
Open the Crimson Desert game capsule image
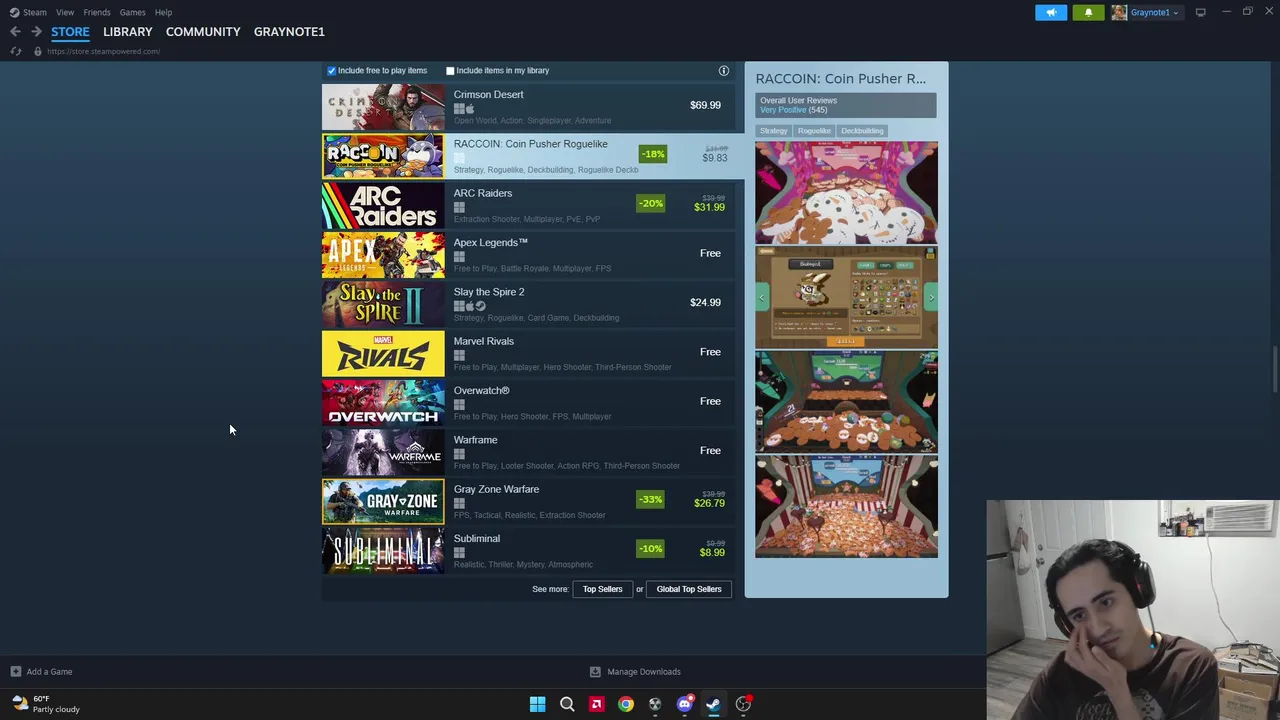[383, 107]
